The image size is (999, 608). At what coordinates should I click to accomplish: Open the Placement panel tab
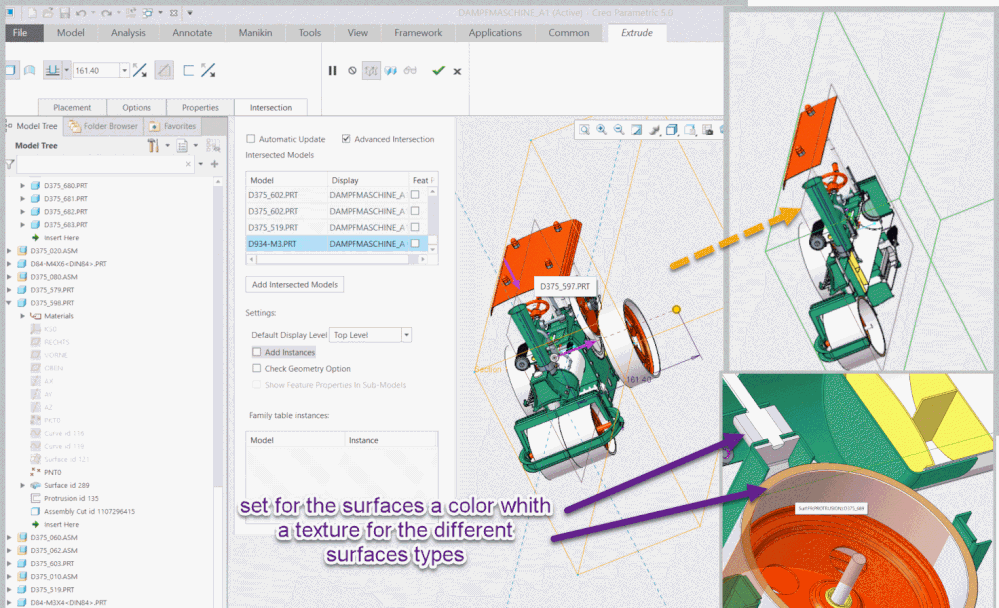[72, 107]
